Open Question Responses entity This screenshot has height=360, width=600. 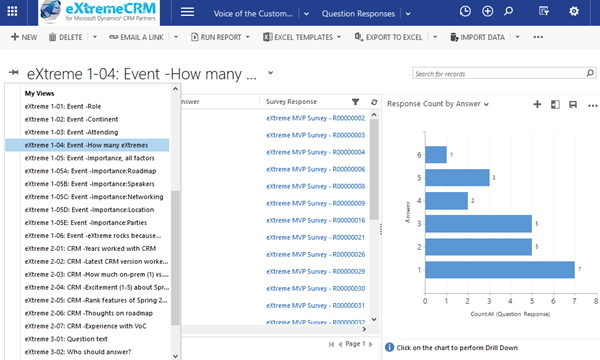pyautogui.click(x=358, y=14)
